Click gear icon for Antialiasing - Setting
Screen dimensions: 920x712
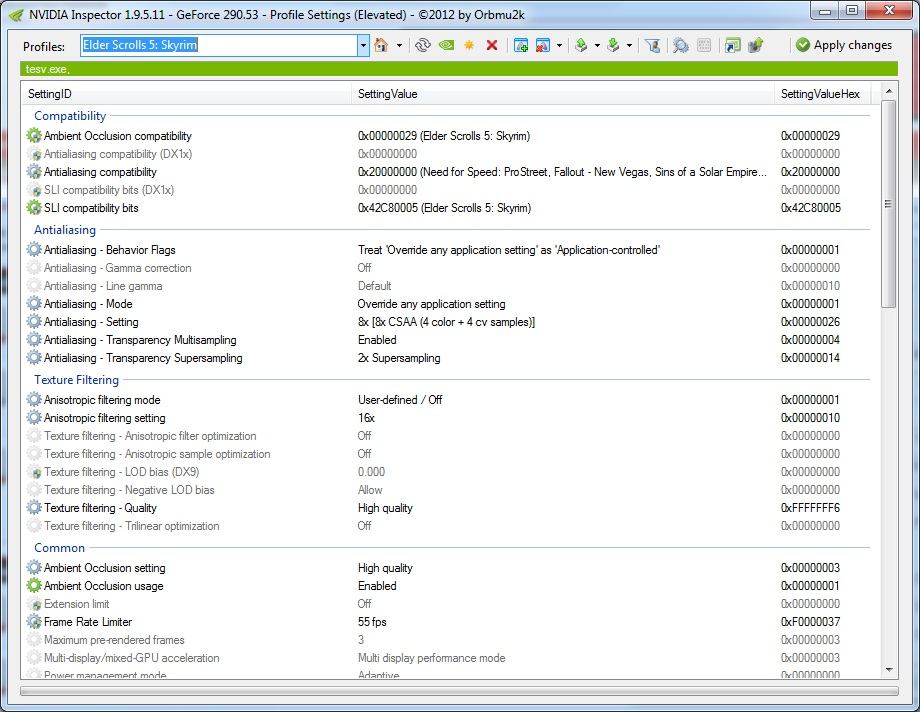click(x=34, y=322)
